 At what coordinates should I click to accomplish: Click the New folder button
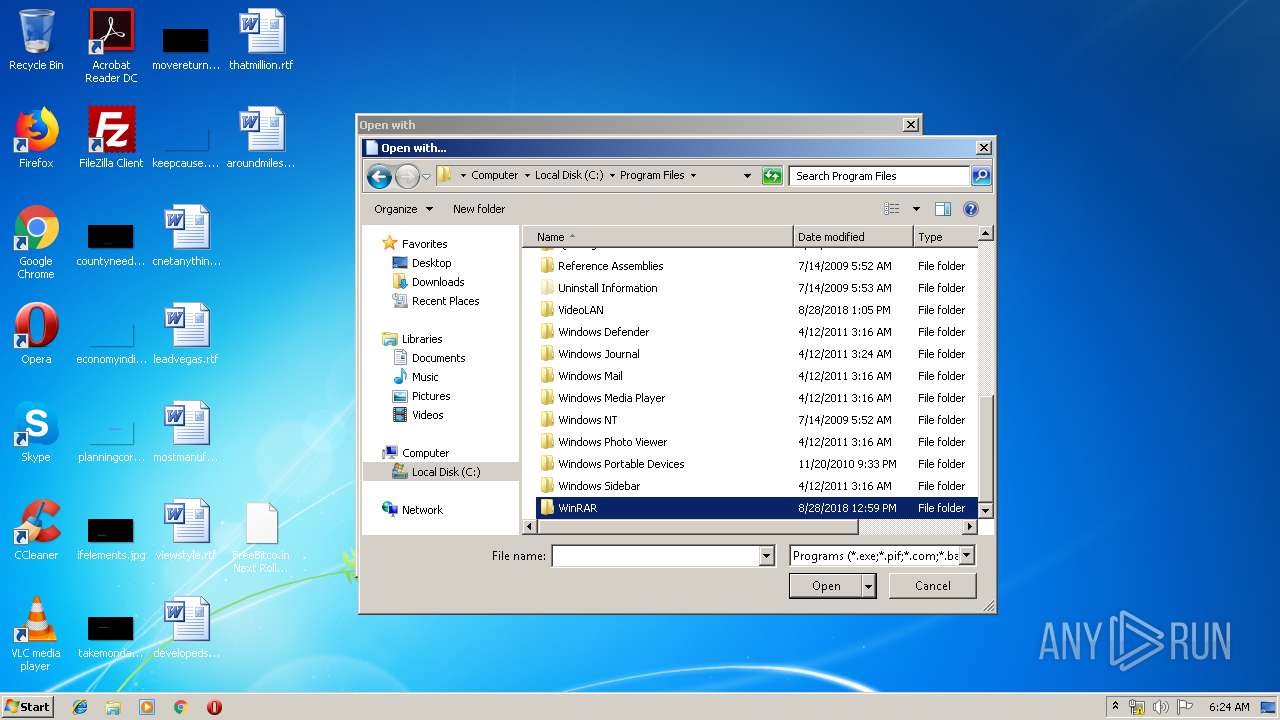click(479, 209)
